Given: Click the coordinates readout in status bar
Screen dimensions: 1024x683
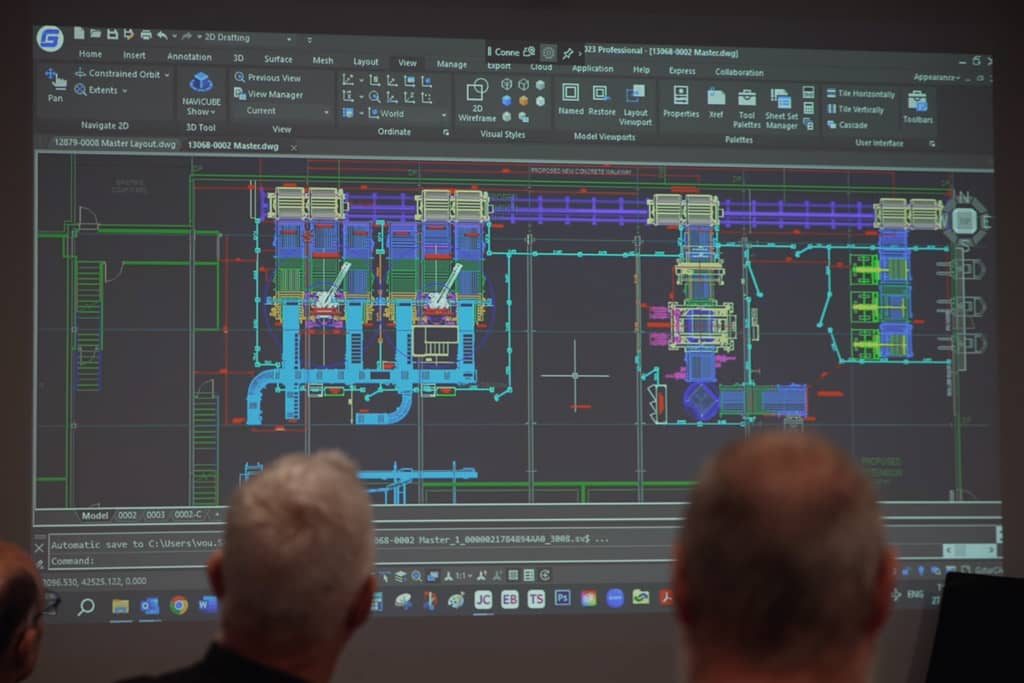Looking at the screenshot, I should tap(95, 582).
